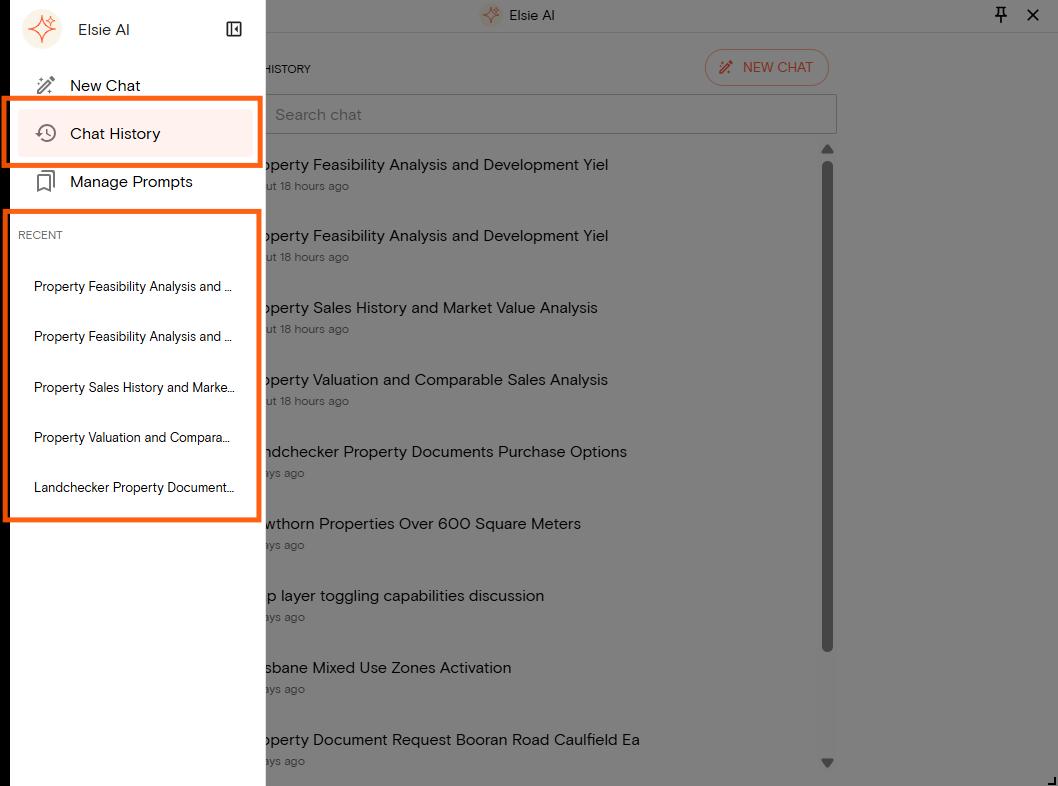
Task: Click the NEW CHAT button in history pane
Action: click(767, 67)
